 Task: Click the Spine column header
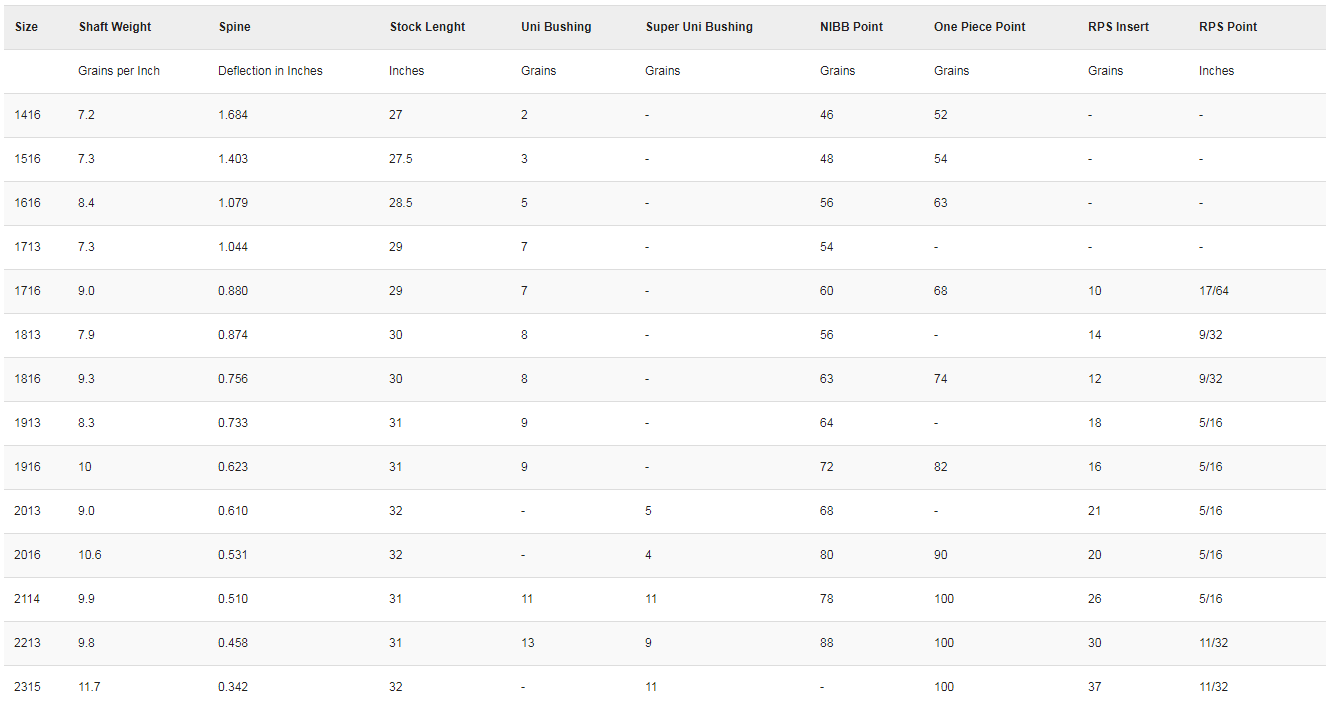tap(235, 27)
